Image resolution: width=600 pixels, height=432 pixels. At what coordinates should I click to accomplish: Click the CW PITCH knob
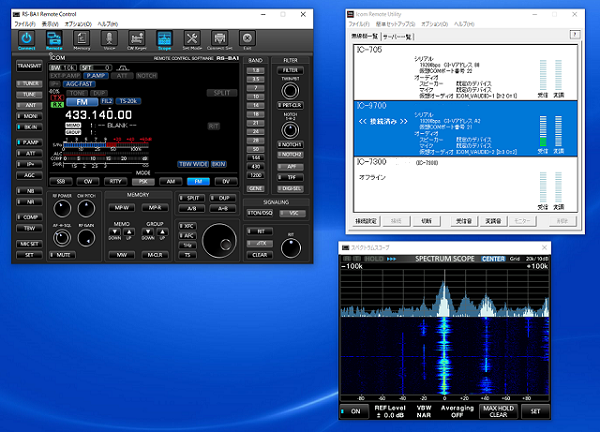[x=86, y=209]
